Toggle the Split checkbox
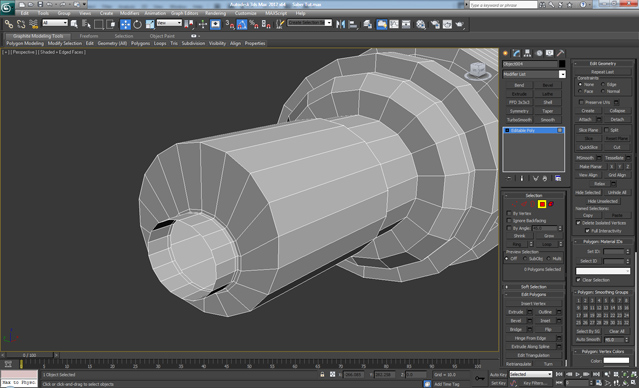Viewport: 639px width, 388px height. click(x=606, y=130)
